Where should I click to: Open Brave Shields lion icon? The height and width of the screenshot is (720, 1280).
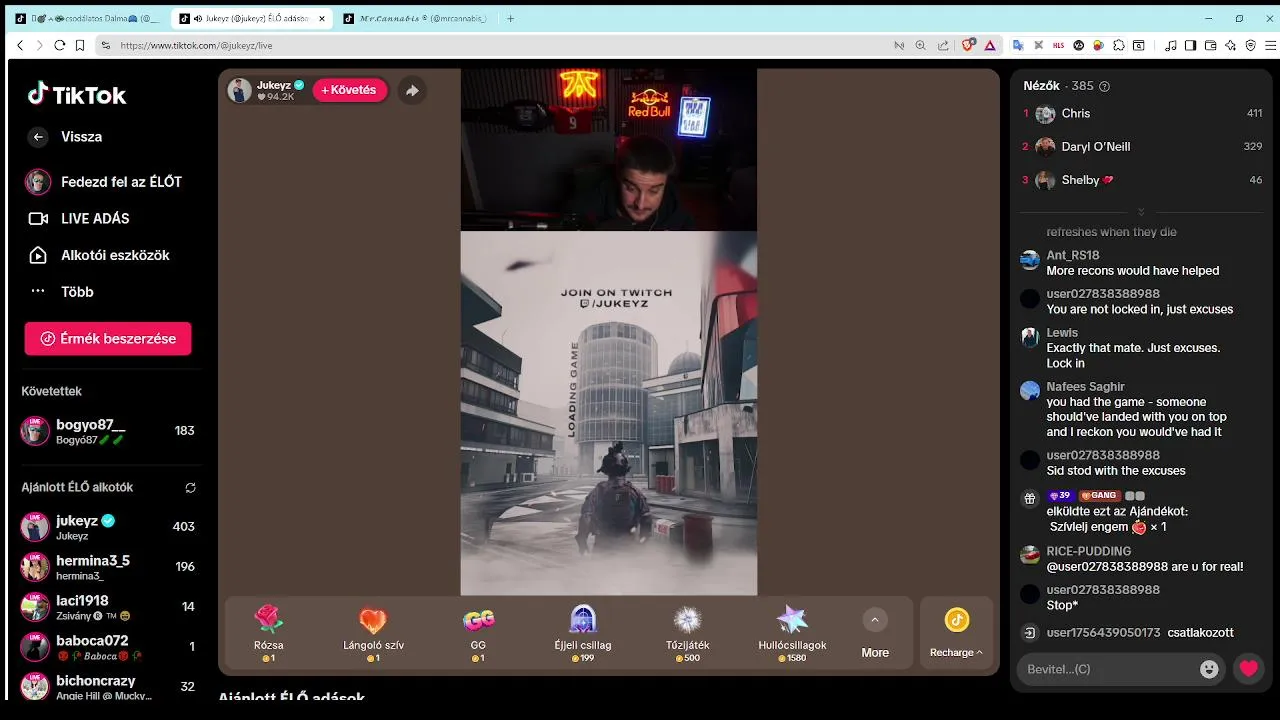pos(968,45)
